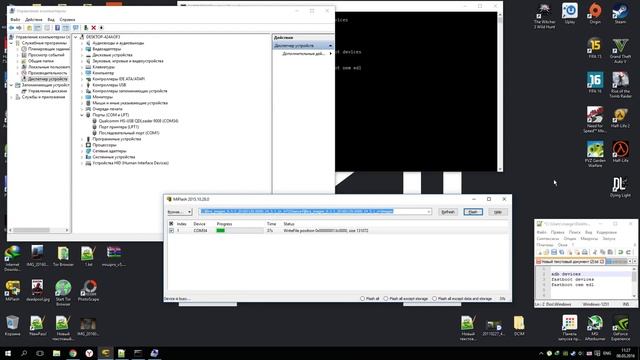Expand the Сетевые адаптеры device node
The height and width of the screenshot is (360, 640).
click(x=82, y=151)
